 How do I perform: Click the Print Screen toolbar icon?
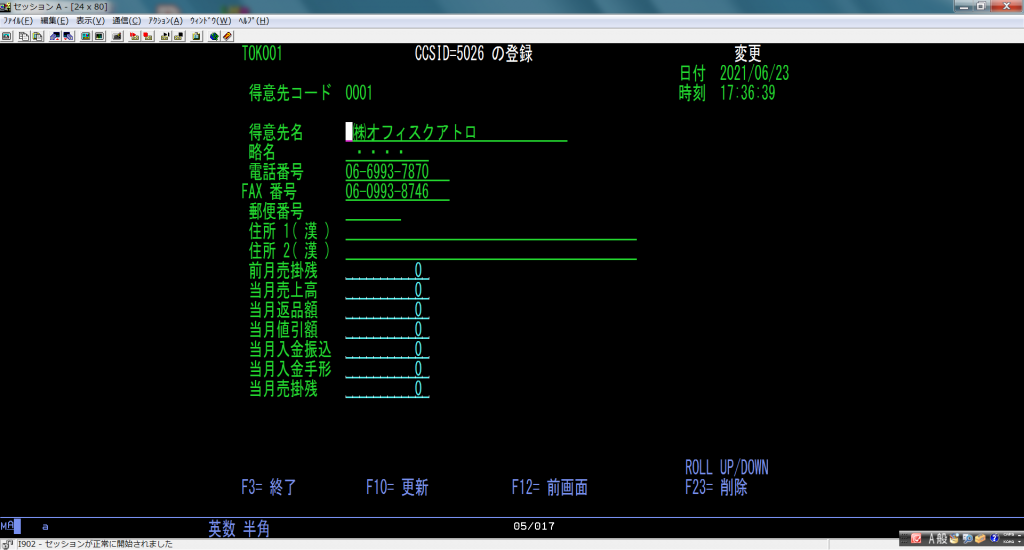click(7, 35)
